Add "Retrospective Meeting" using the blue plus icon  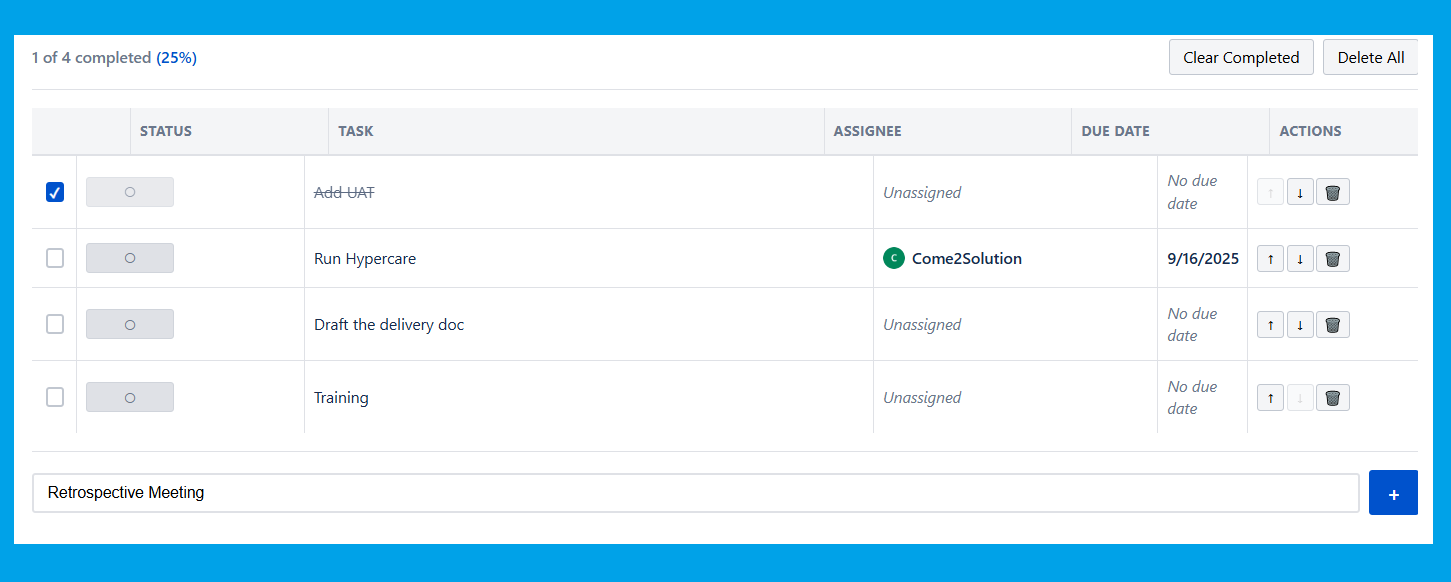click(1393, 492)
